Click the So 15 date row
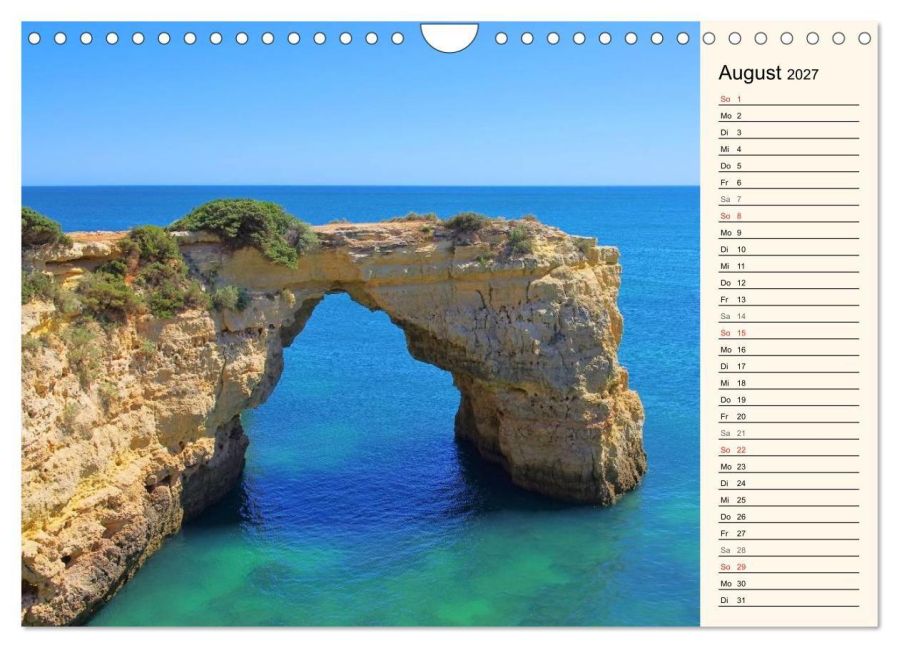The width and height of the screenshot is (899, 648). pos(788,333)
